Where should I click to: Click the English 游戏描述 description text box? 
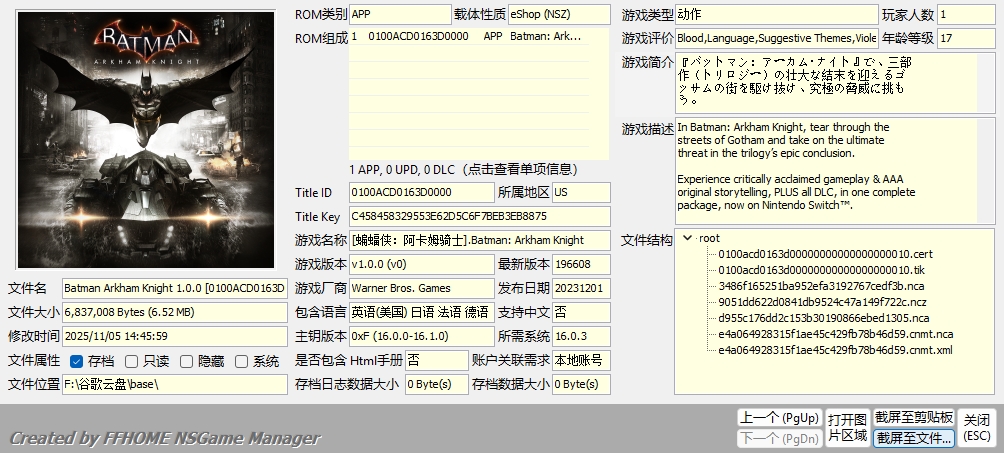tap(834, 170)
